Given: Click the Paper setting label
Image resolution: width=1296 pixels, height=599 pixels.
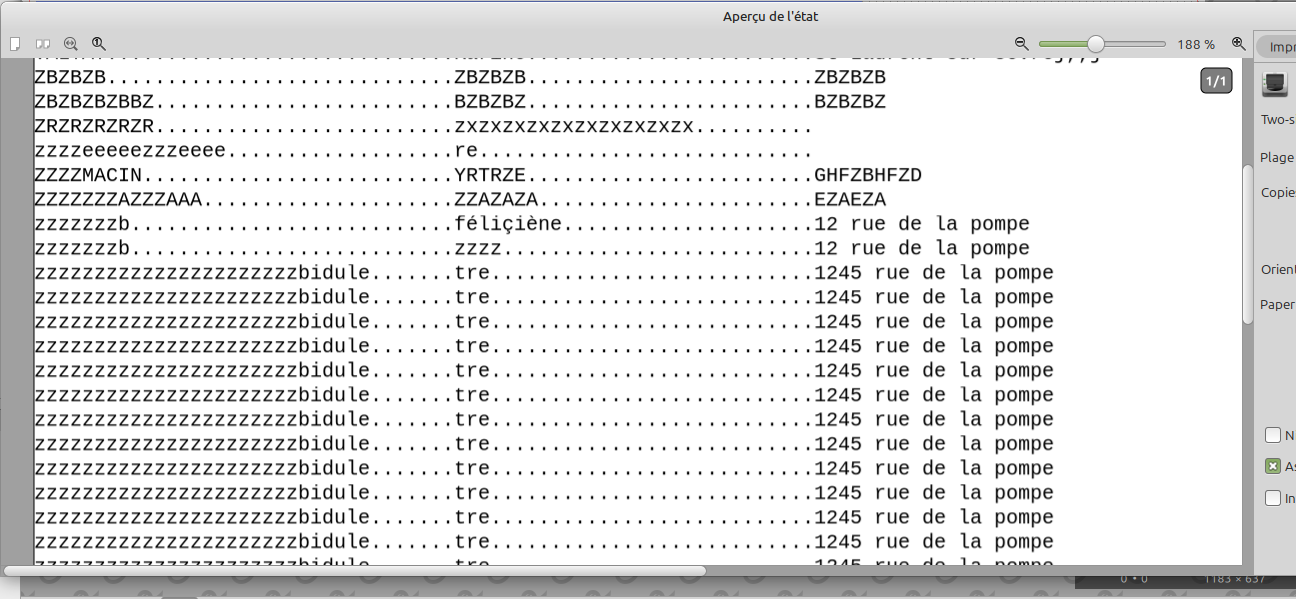Looking at the screenshot, I should click(x=1277, y=305).
